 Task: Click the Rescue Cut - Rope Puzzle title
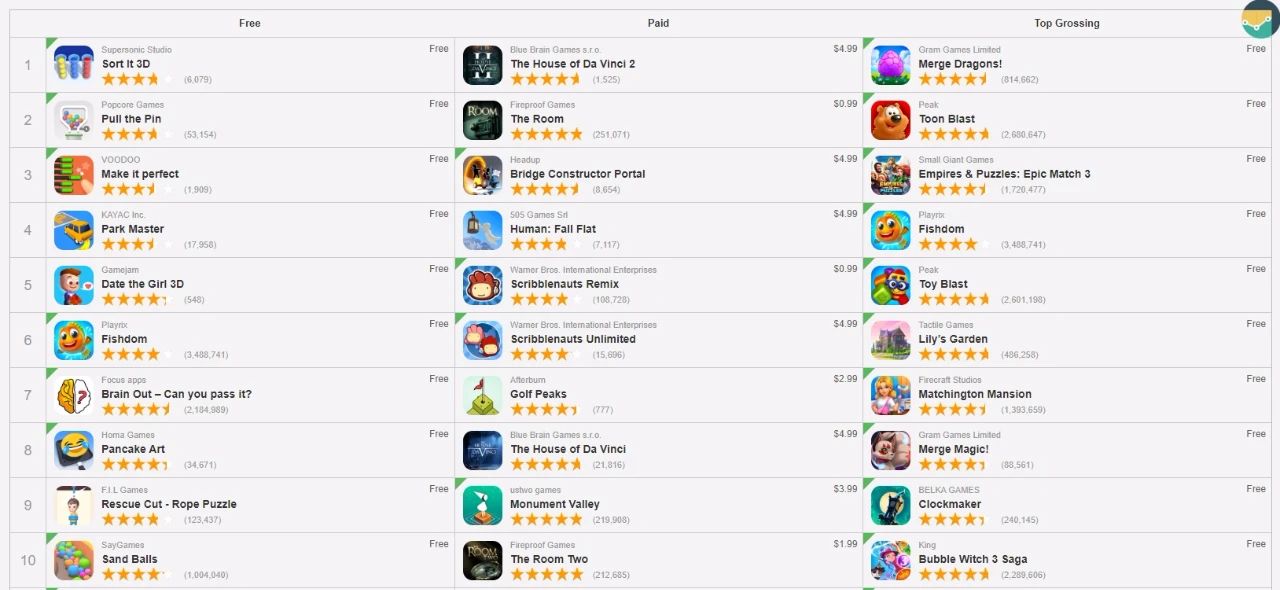(169, 504)
